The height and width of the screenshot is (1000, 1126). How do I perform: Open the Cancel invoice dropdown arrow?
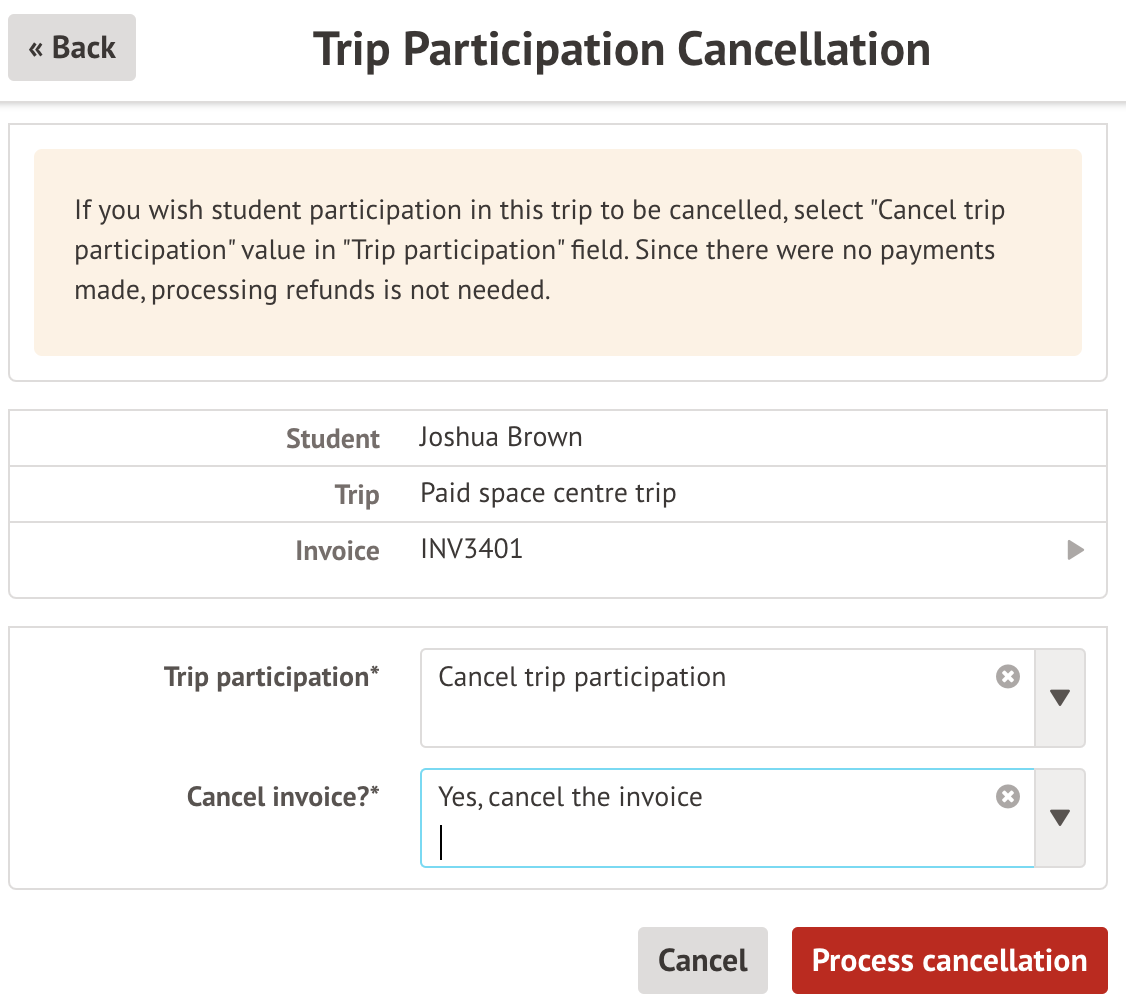1060,818
